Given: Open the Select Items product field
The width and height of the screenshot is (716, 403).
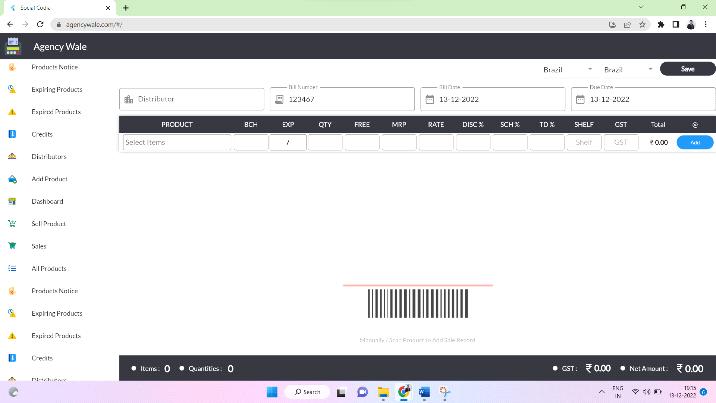Looking at the screenshot, I should click(x=177, y=142).
